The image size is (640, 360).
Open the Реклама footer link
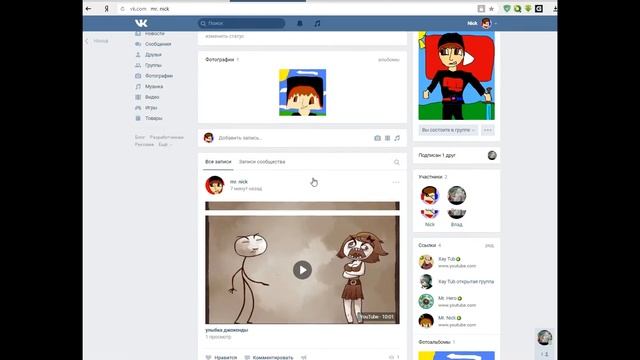(x=144, y=144)
